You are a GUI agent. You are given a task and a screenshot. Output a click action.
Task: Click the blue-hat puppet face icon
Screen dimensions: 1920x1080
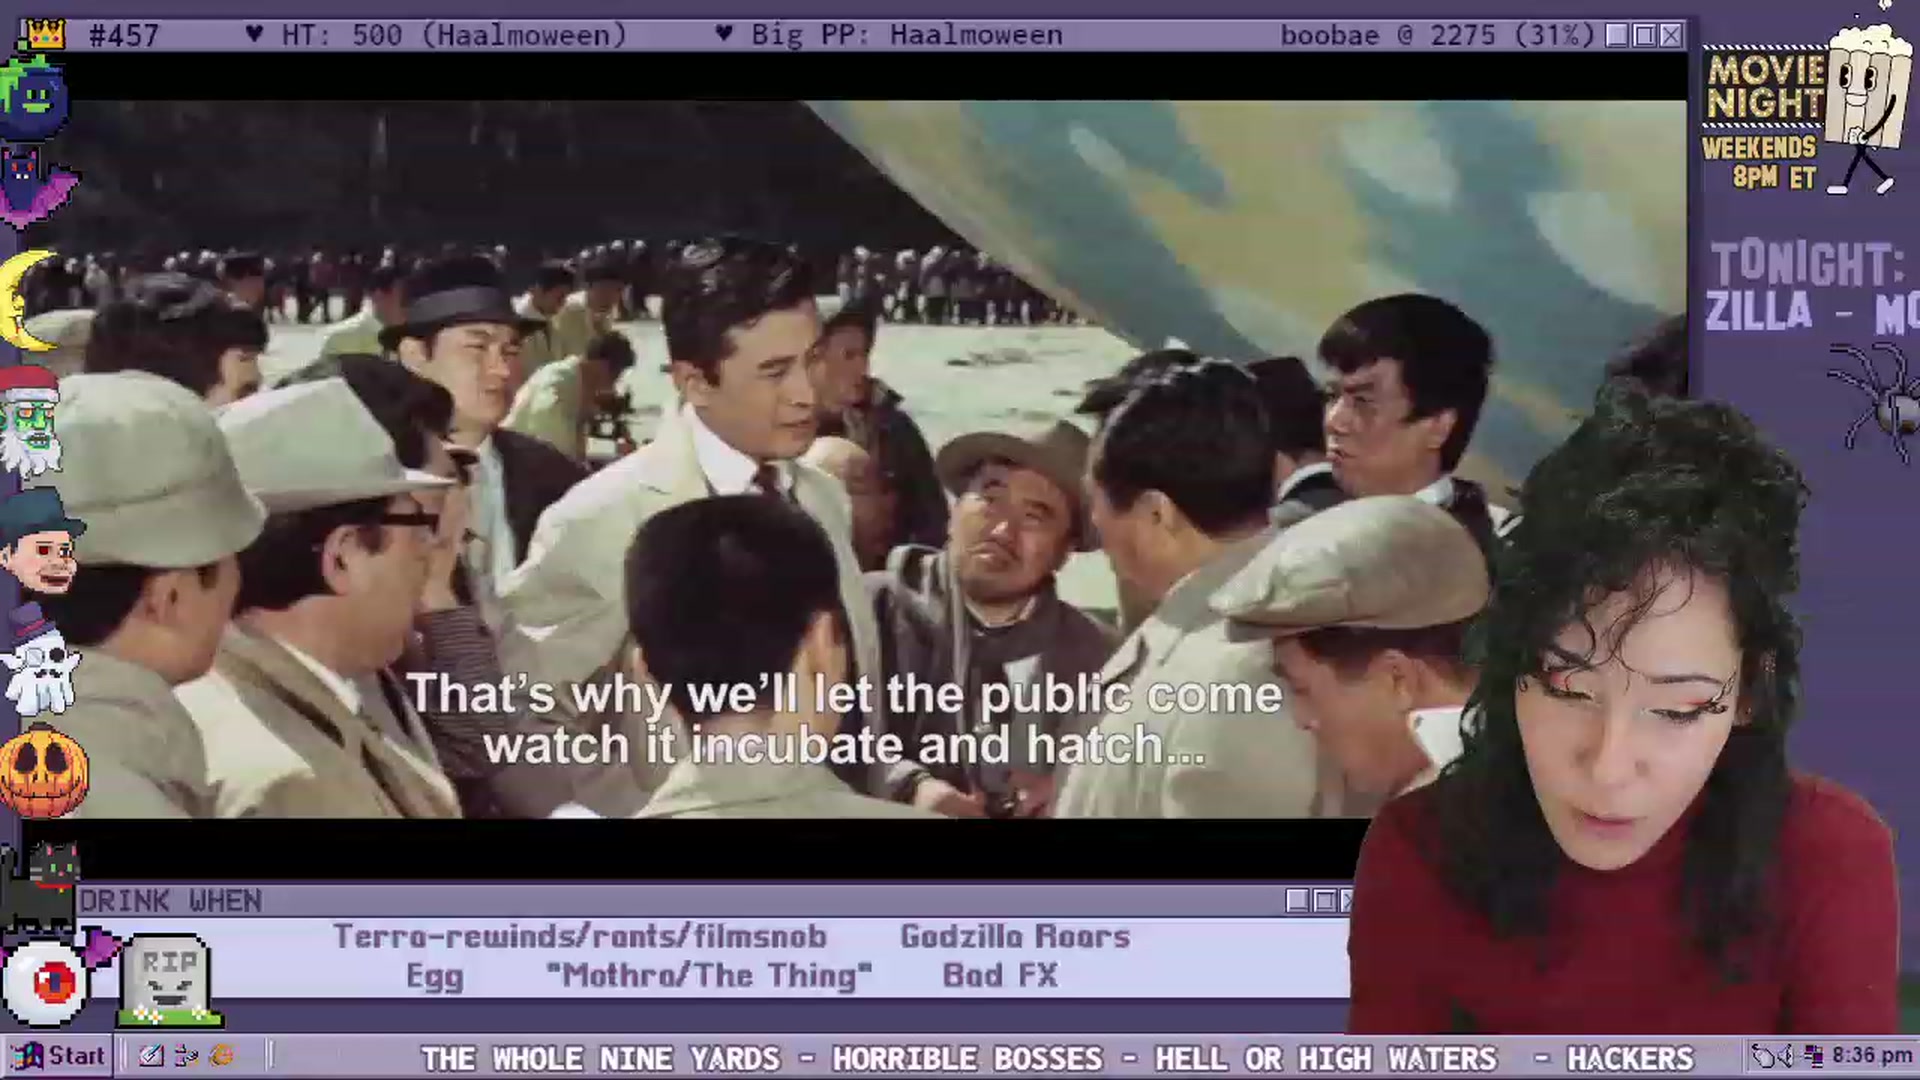click(x=41, y=540)
